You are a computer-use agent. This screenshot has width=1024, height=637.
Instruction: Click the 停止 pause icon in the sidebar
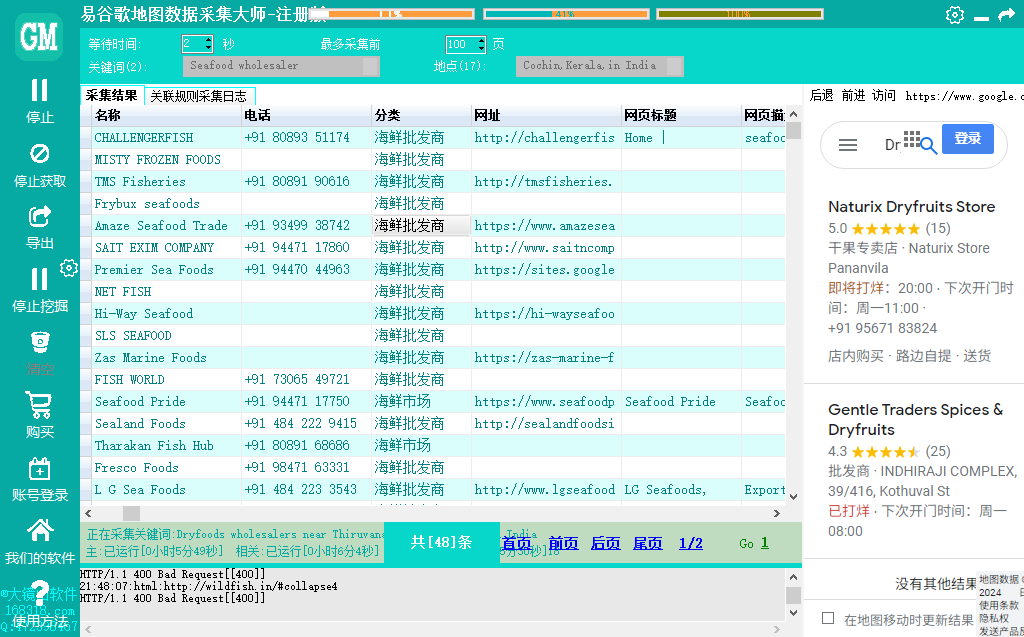(39, 90)
